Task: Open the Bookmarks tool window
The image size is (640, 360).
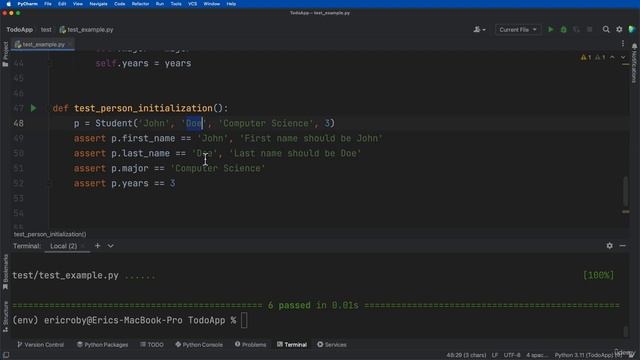Action: pyautogui.click(x=5, y=272)
